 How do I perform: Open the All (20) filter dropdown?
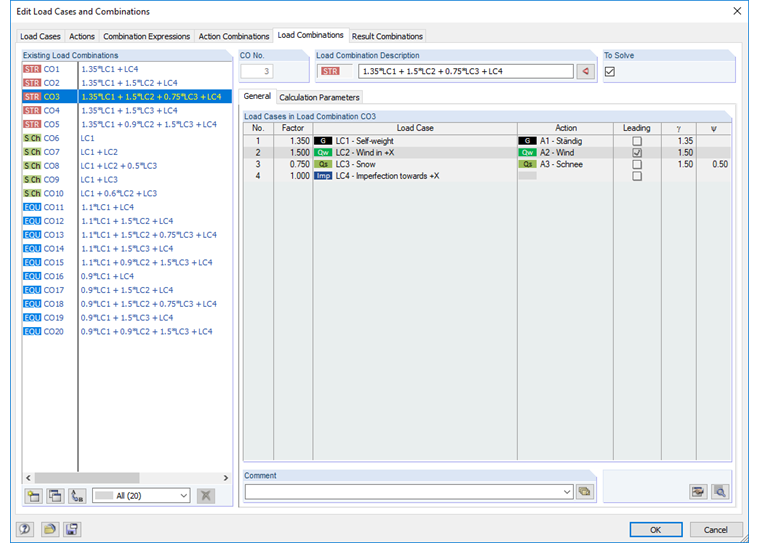click(x=141, y=495)
